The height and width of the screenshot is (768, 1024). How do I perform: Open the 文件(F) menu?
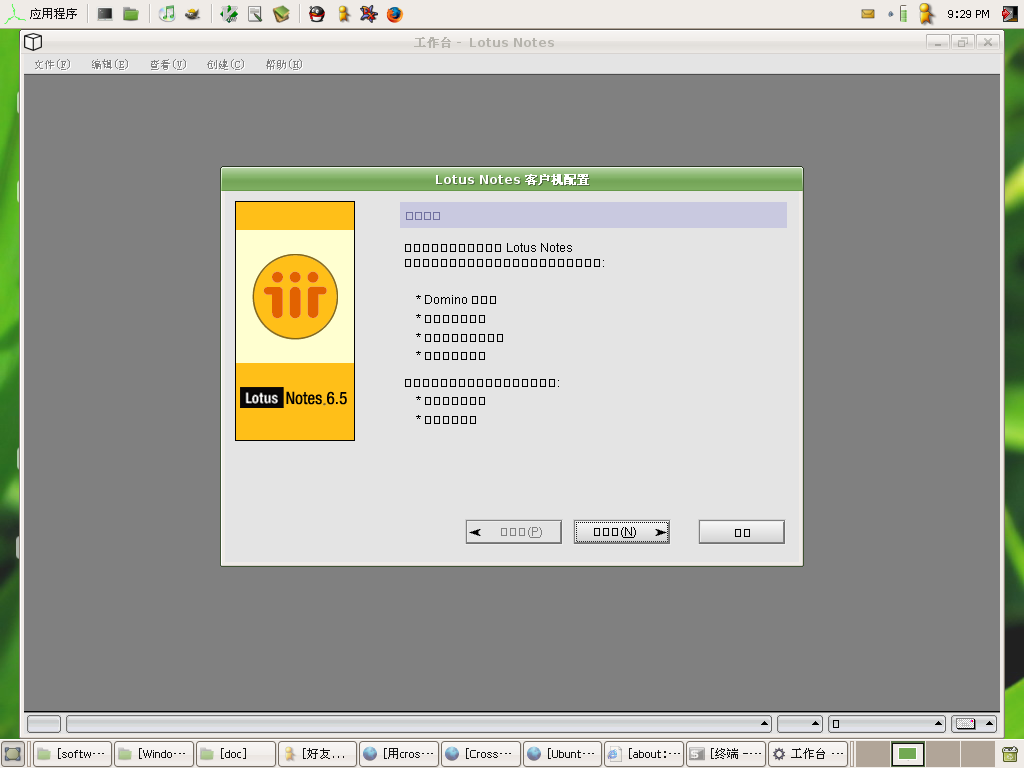click(52, 64)
